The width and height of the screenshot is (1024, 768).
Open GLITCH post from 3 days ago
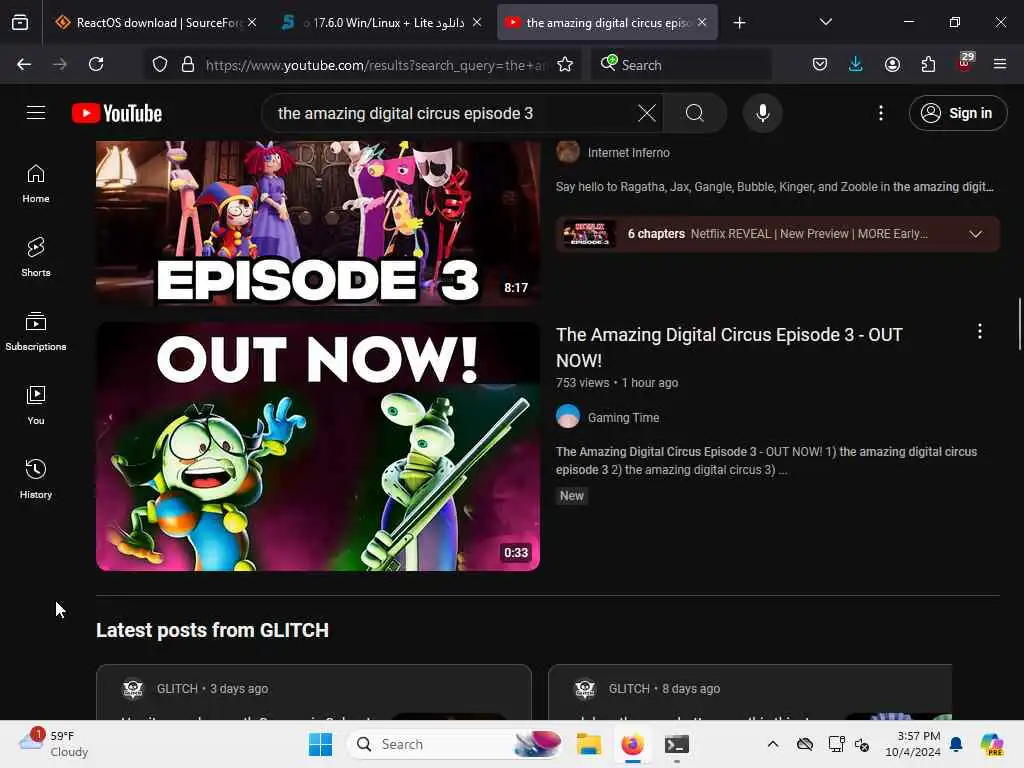(313, 692)
